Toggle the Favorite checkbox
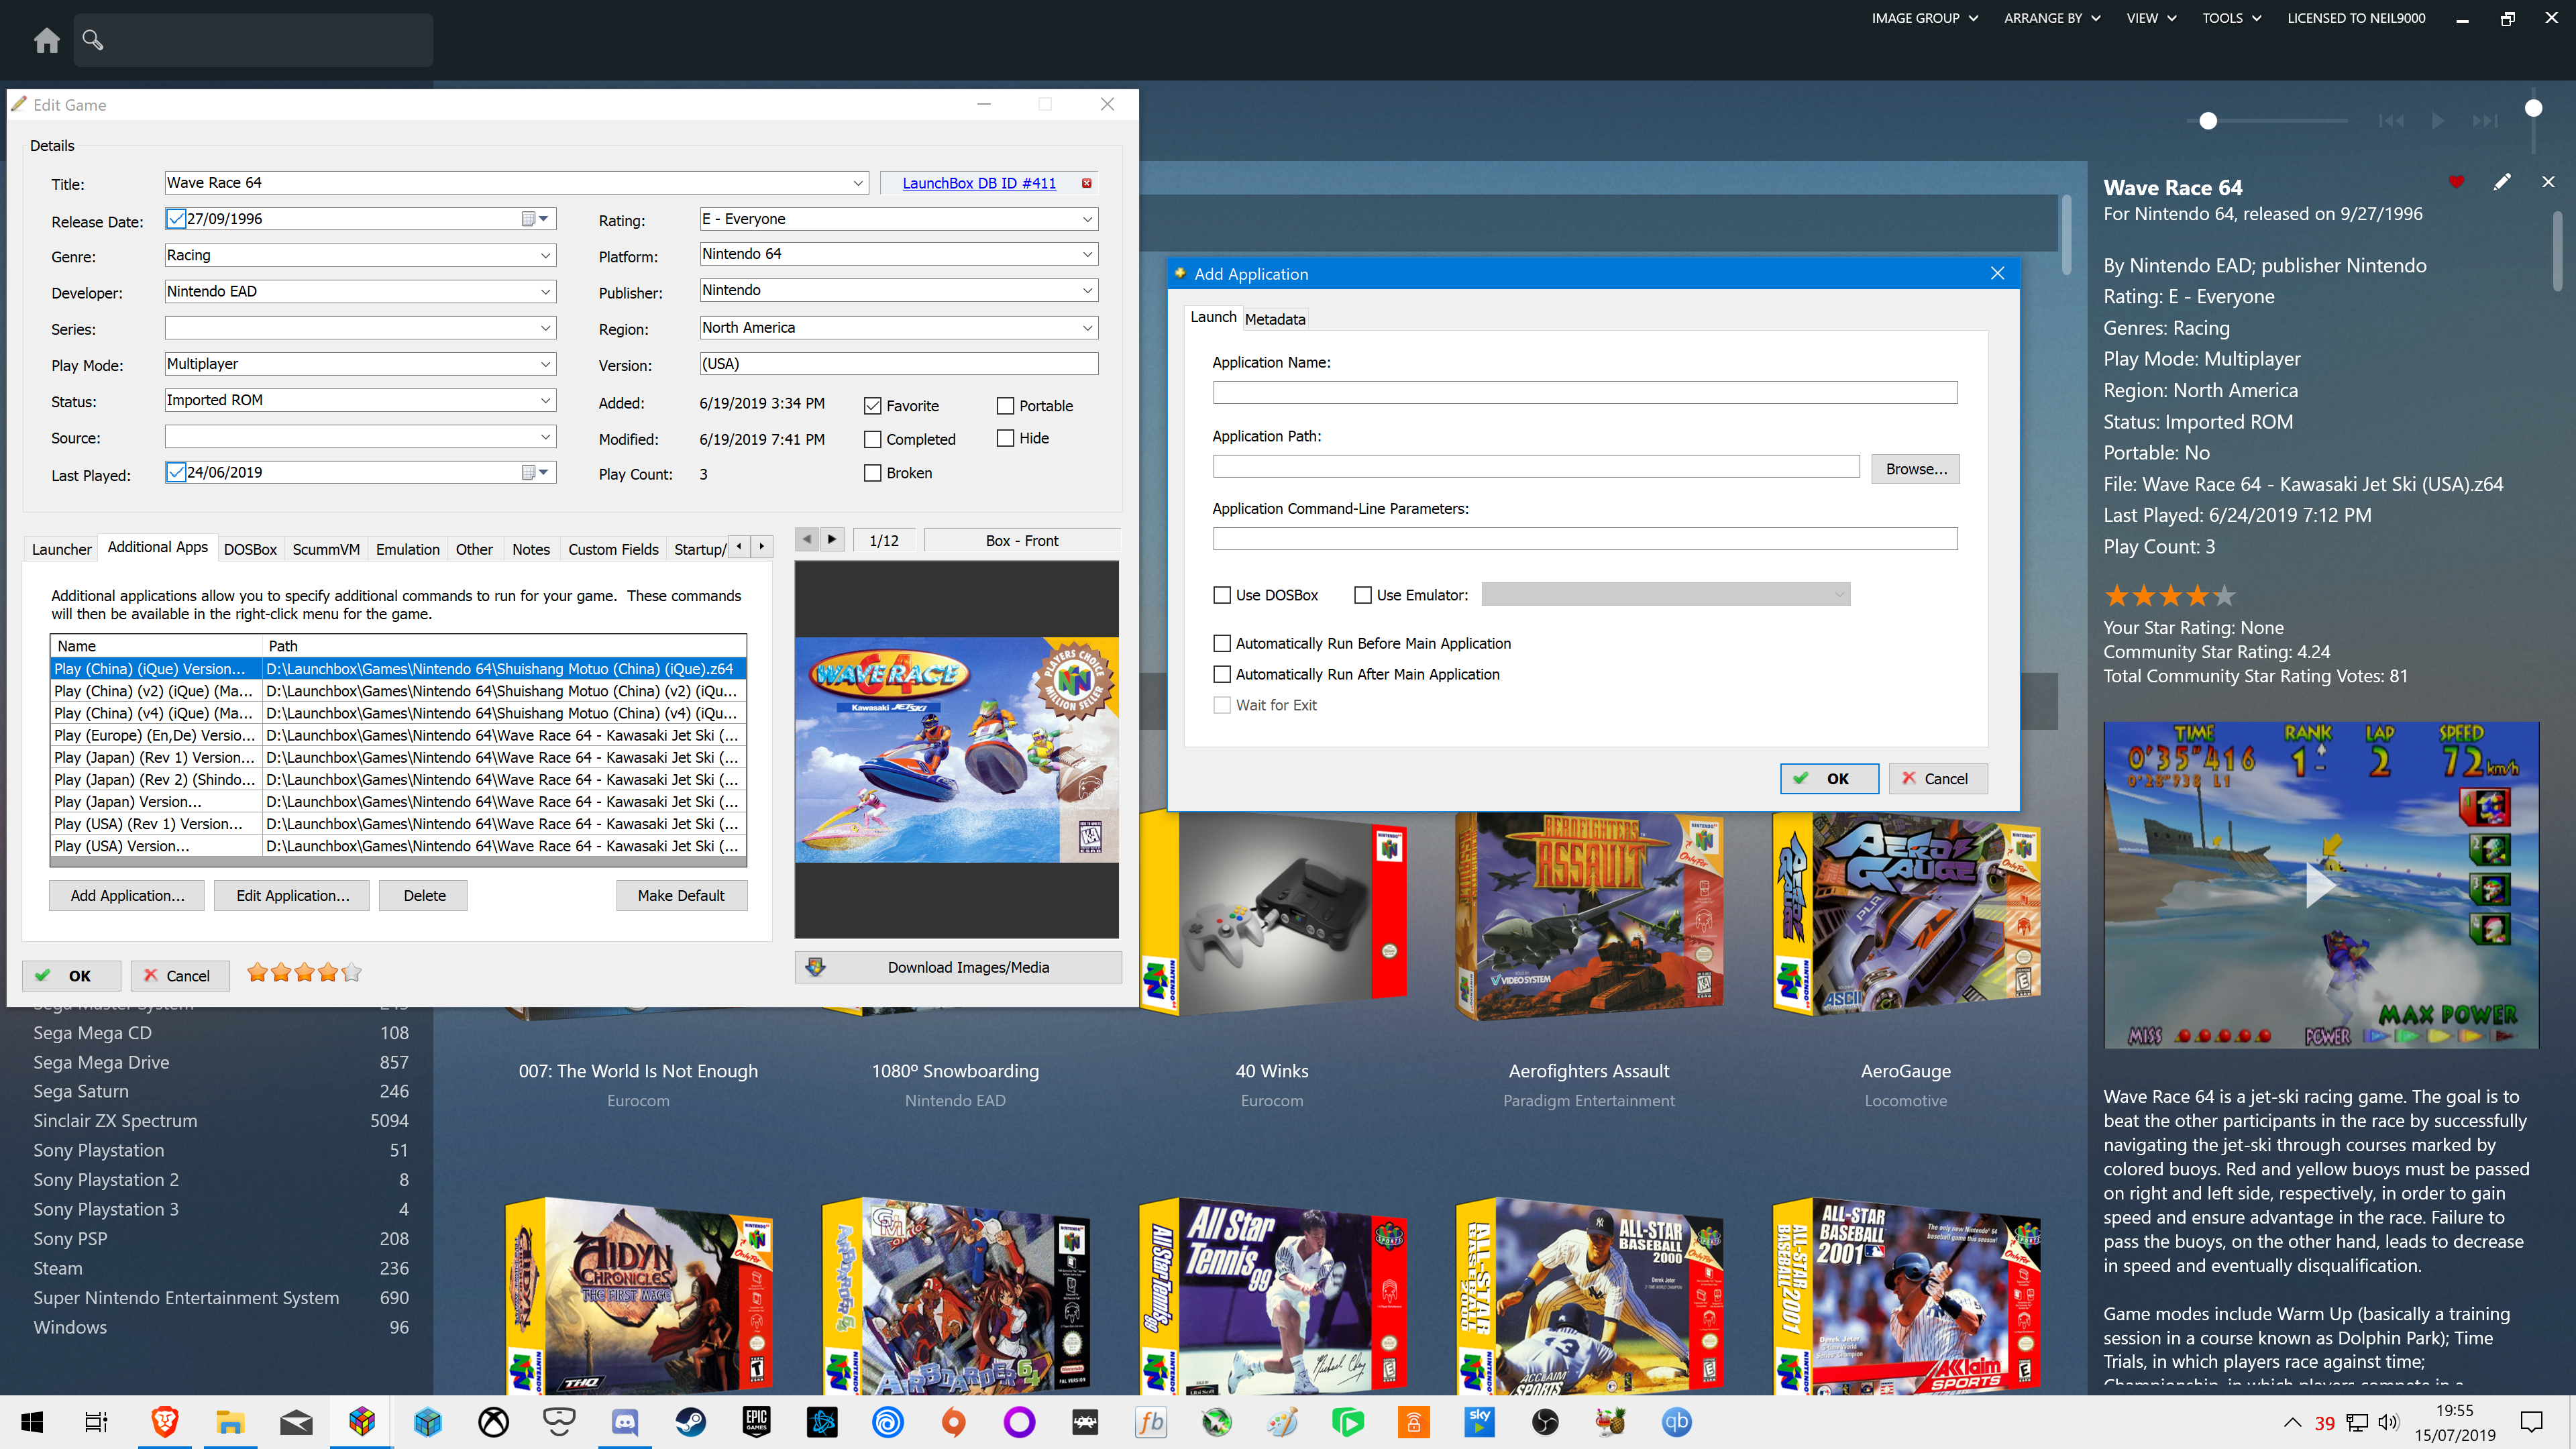Viewport: 2576px width, 1449px height. (x=873, y=406)
